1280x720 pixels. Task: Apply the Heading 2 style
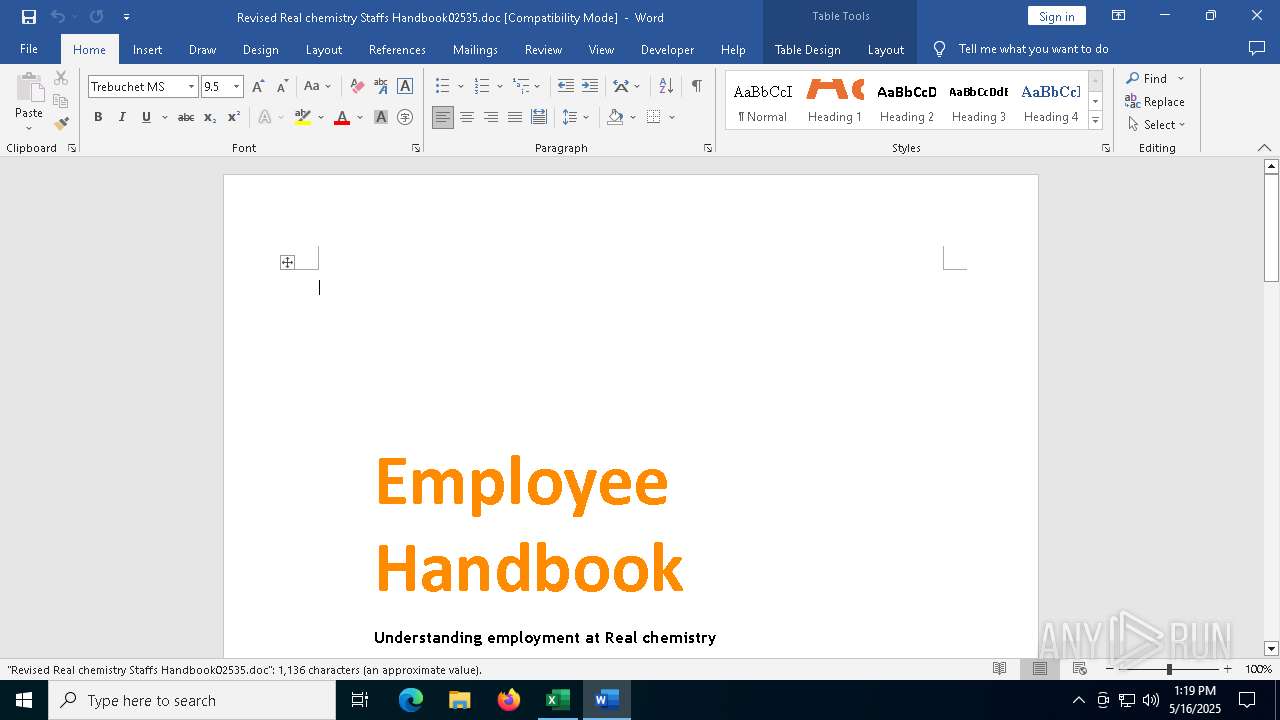[x=907, y=100]
